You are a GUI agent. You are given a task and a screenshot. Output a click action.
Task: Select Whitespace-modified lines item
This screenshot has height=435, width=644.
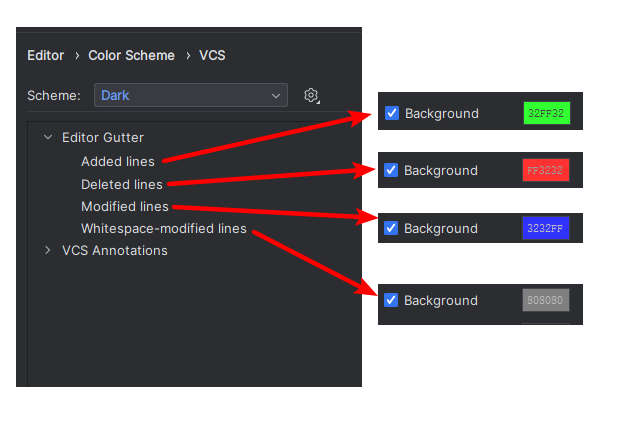point(164,228)
